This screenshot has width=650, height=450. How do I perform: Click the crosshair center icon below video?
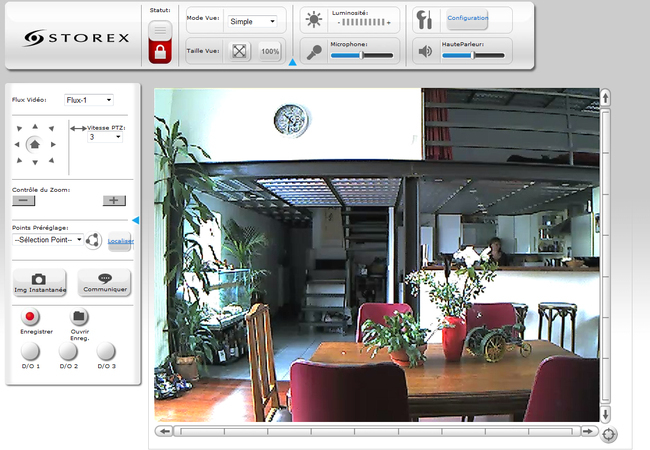pos(609,434)
